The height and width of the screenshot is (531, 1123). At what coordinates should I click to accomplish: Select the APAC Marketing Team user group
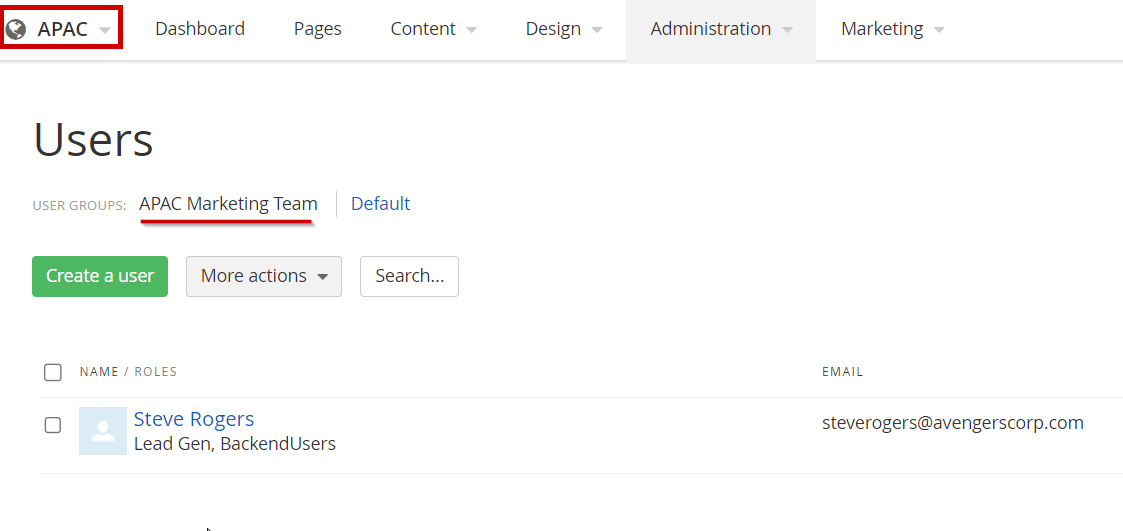[228, 204]
